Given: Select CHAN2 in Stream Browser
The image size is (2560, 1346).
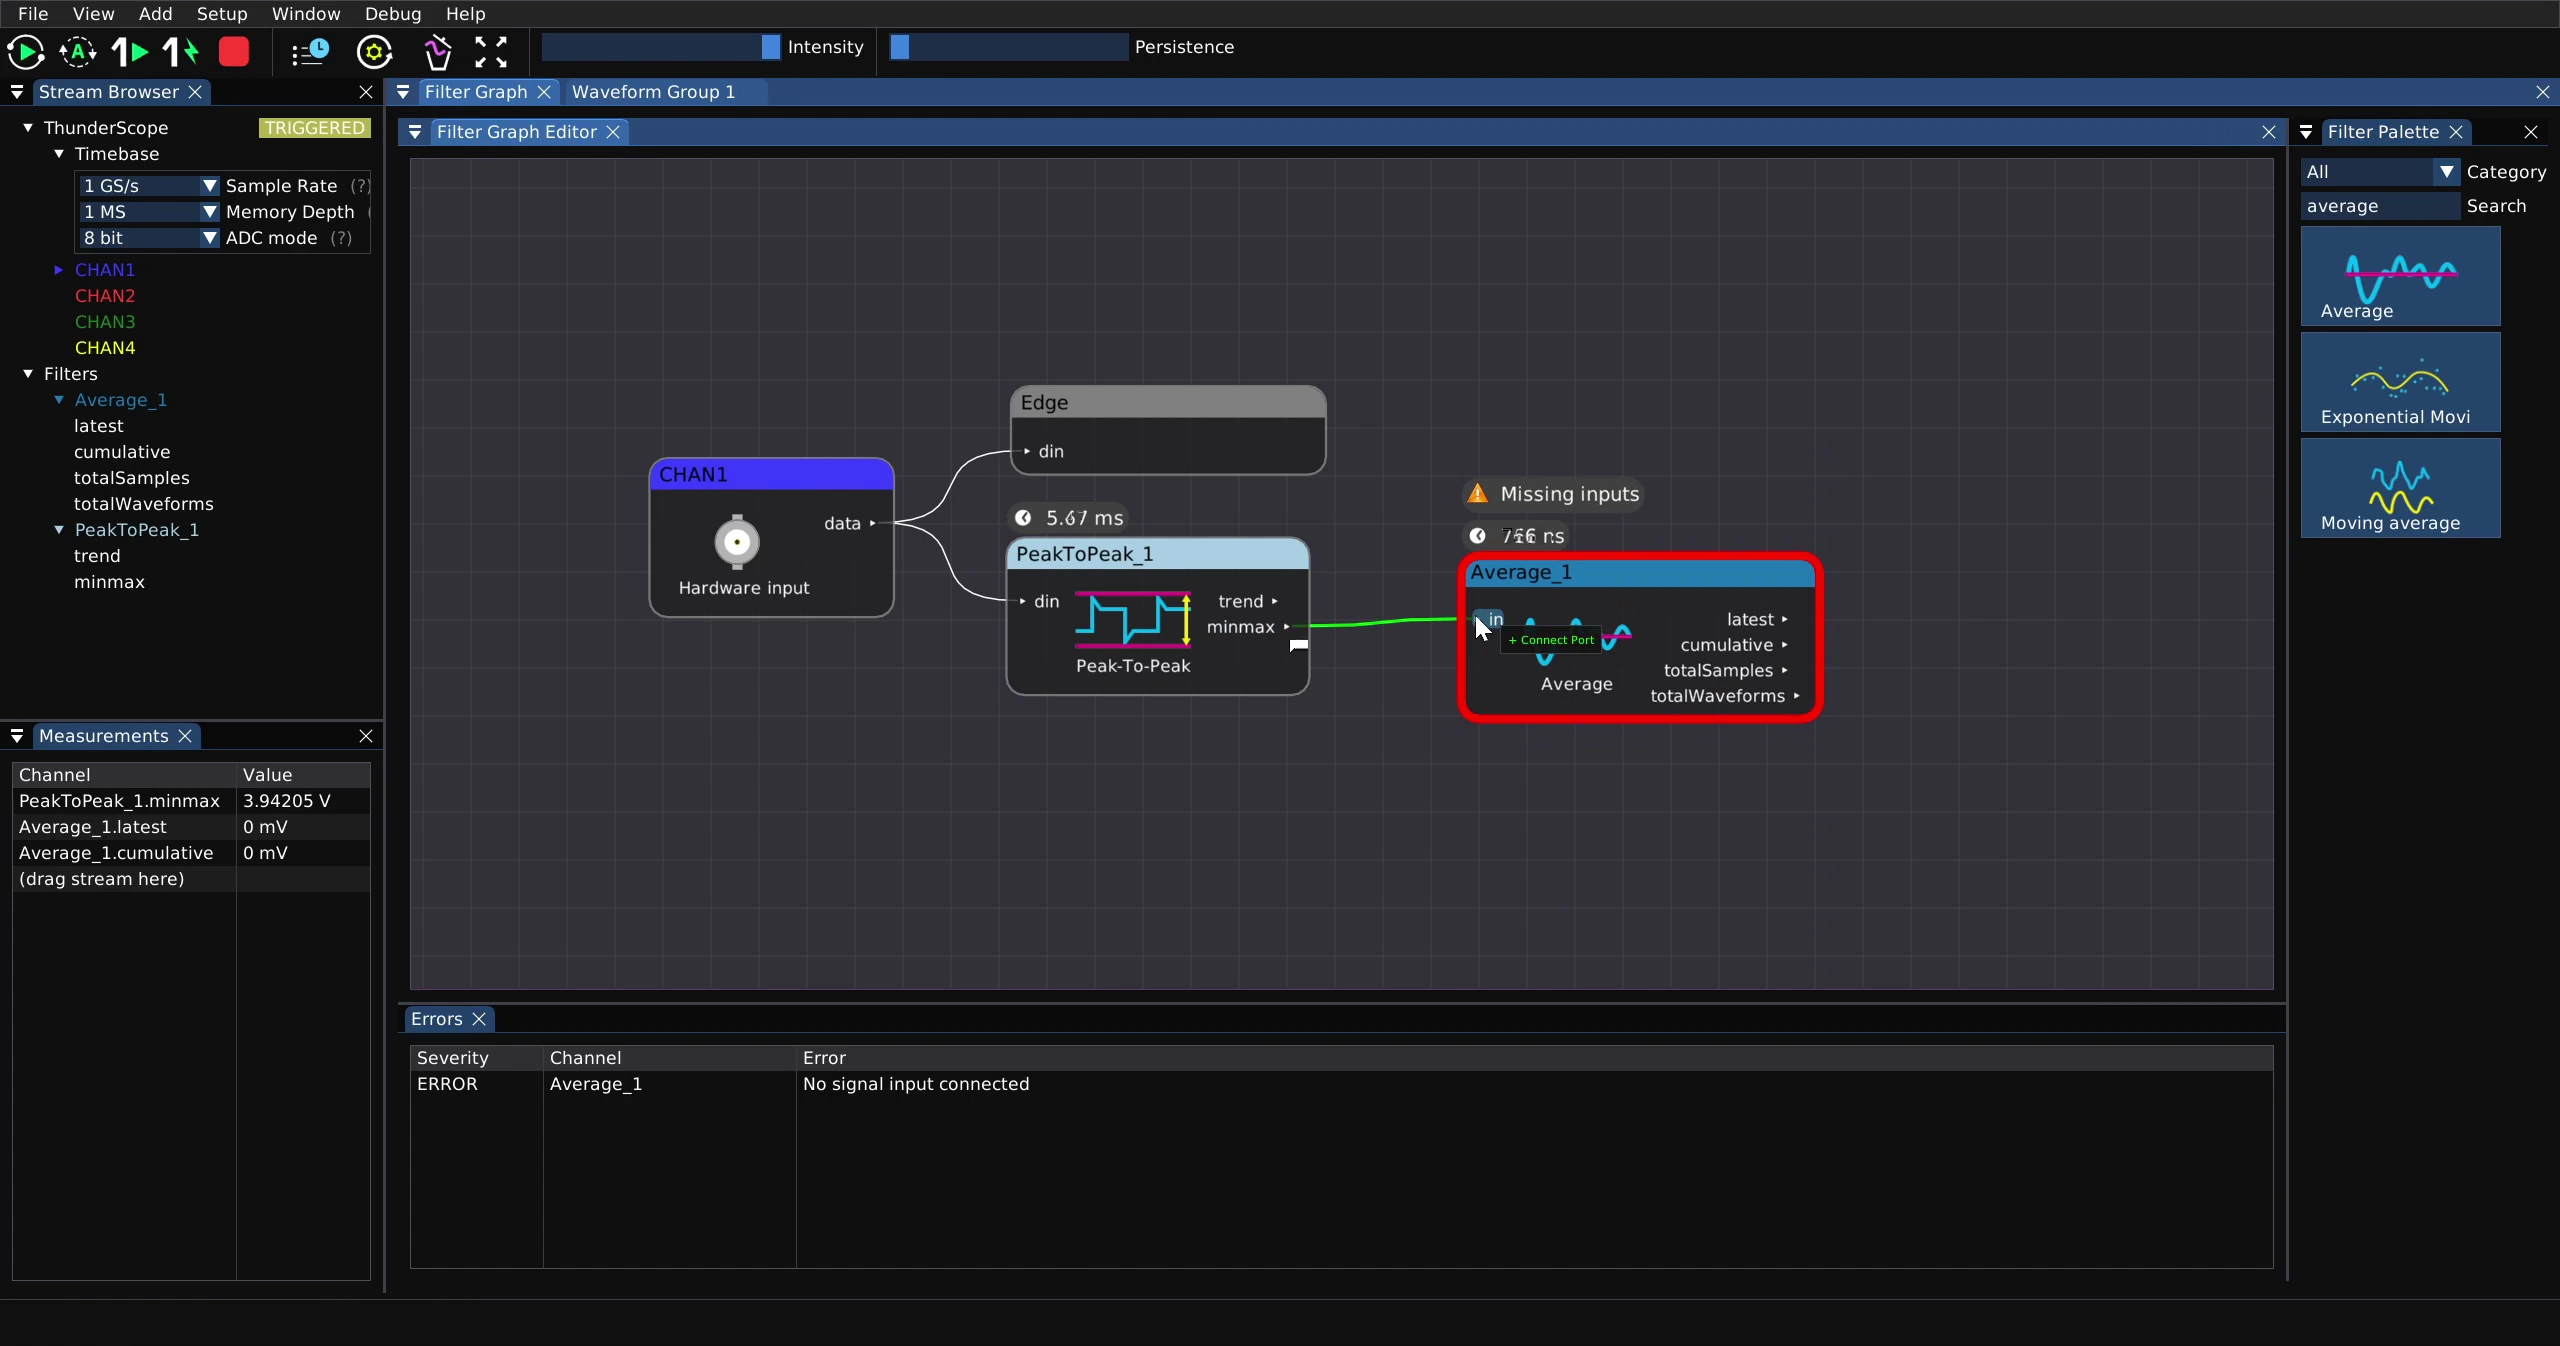Looking at the screenshot, I should pyautogui.click(x=105, y=296).
